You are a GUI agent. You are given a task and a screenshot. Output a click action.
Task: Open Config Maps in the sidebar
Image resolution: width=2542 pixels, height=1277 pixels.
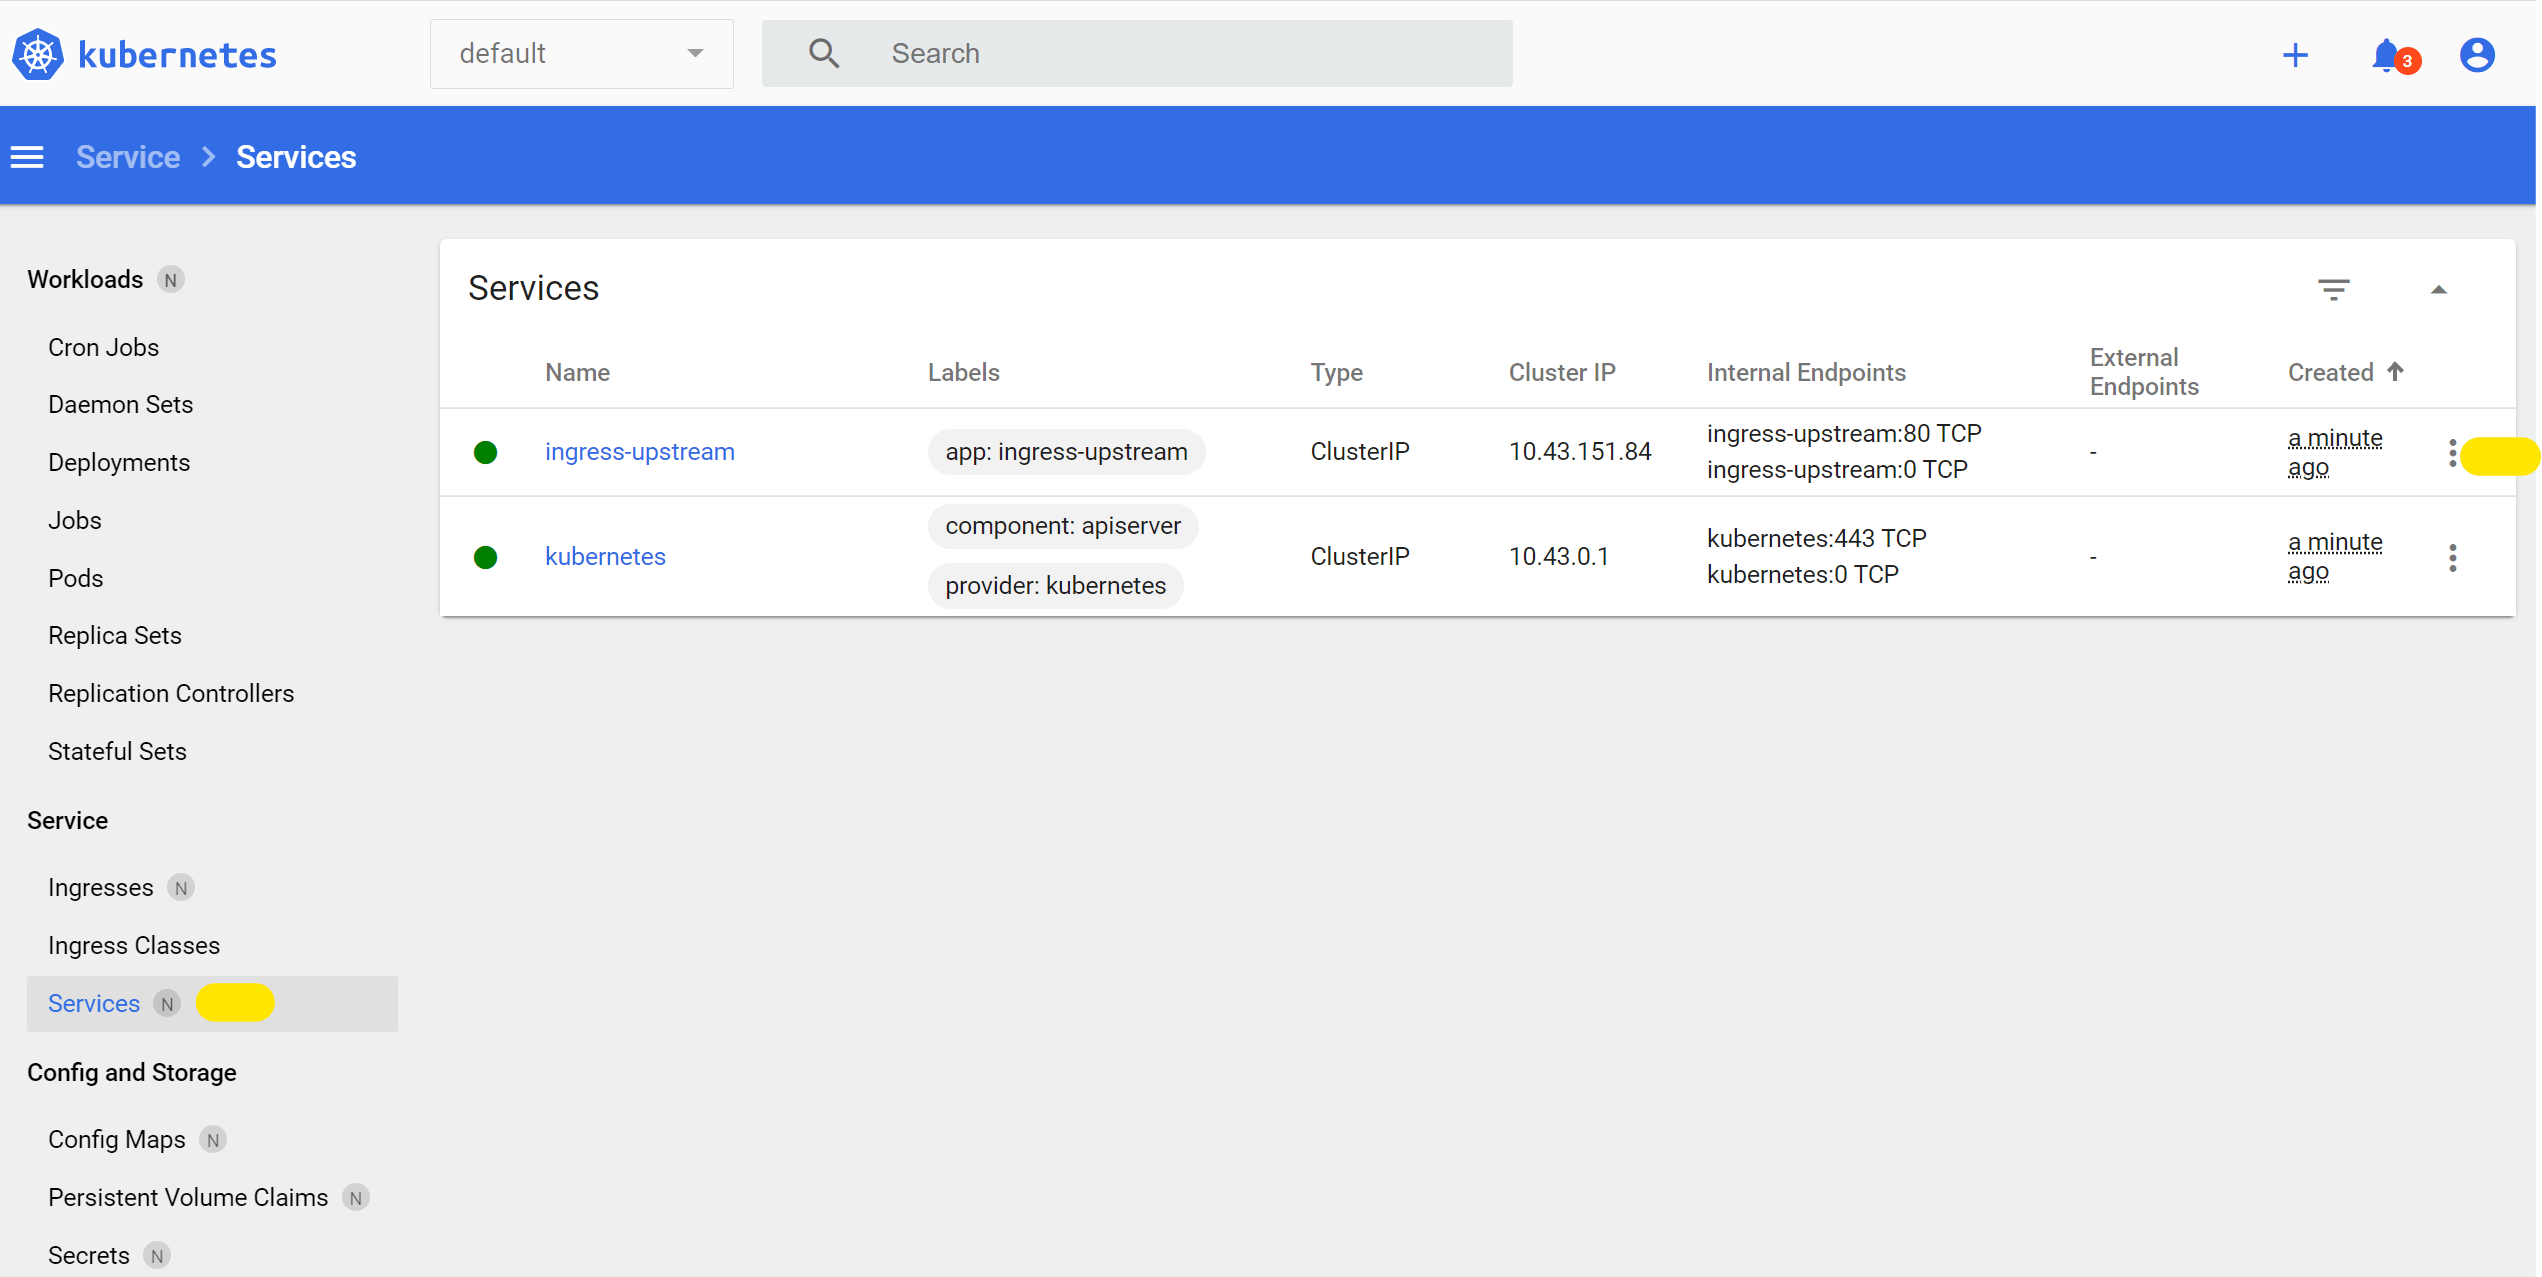point(117,1140)
